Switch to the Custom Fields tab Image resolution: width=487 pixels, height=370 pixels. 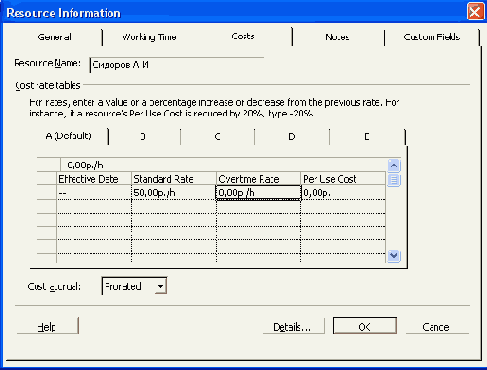tap(432, 37)
